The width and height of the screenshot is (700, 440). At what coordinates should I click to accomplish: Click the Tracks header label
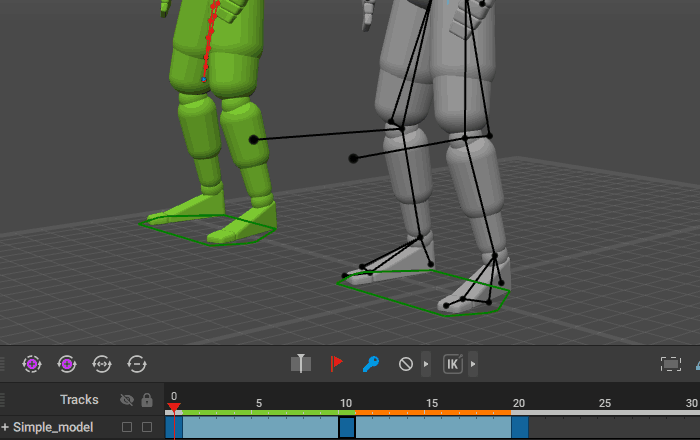point(79,400)
